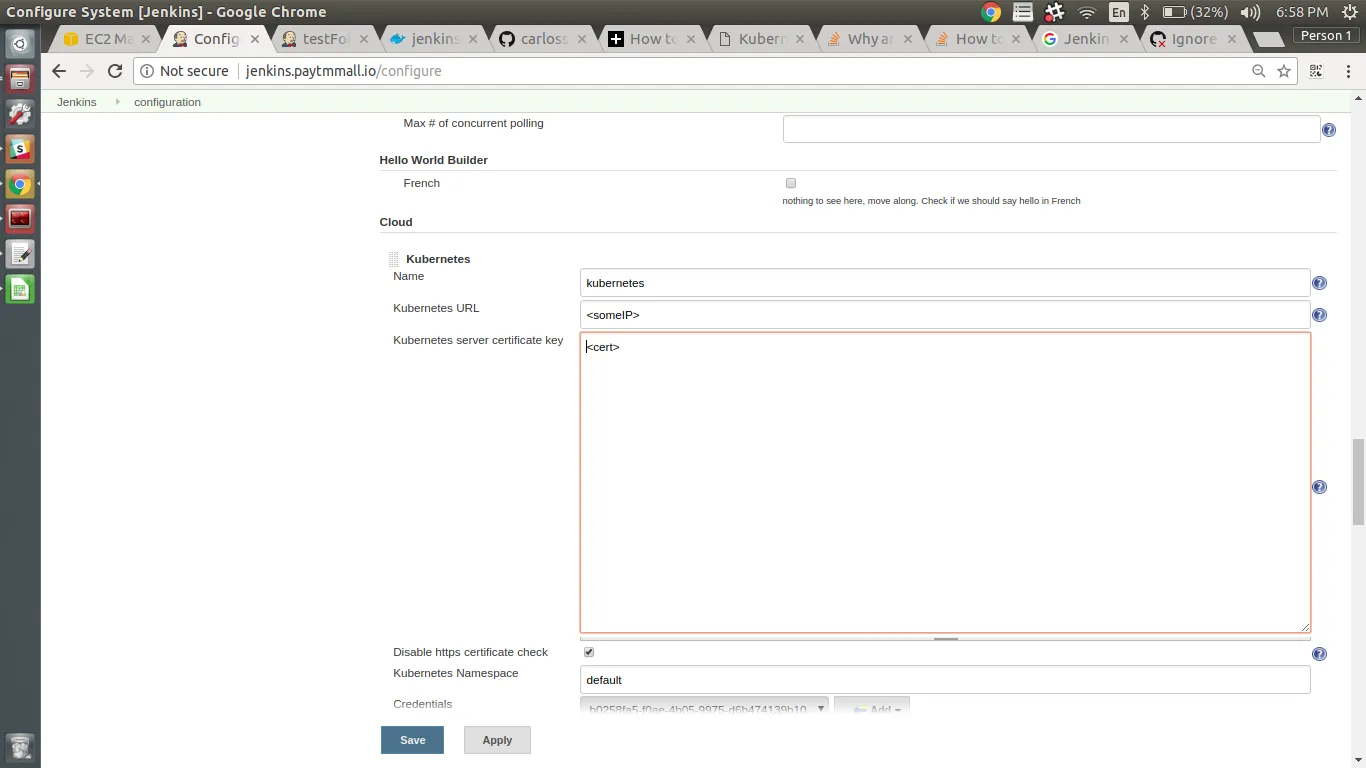Screen dimensions: 1366x768
Task: Toggle the French checkbox
Action: tap(791, 183)
